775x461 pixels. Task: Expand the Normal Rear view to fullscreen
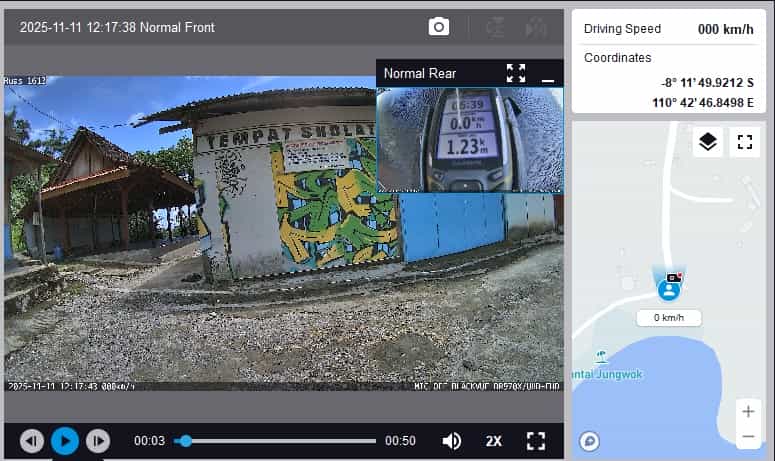pos(516,73)
